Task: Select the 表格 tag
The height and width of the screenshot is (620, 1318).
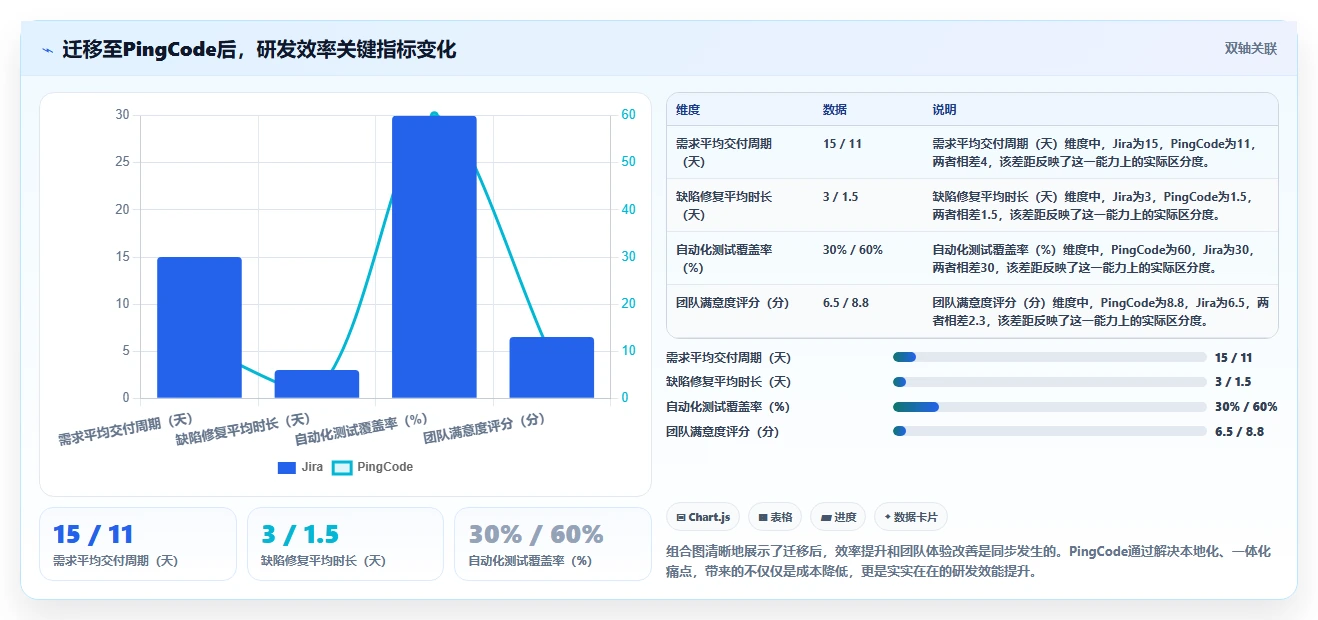Action: 775,517
